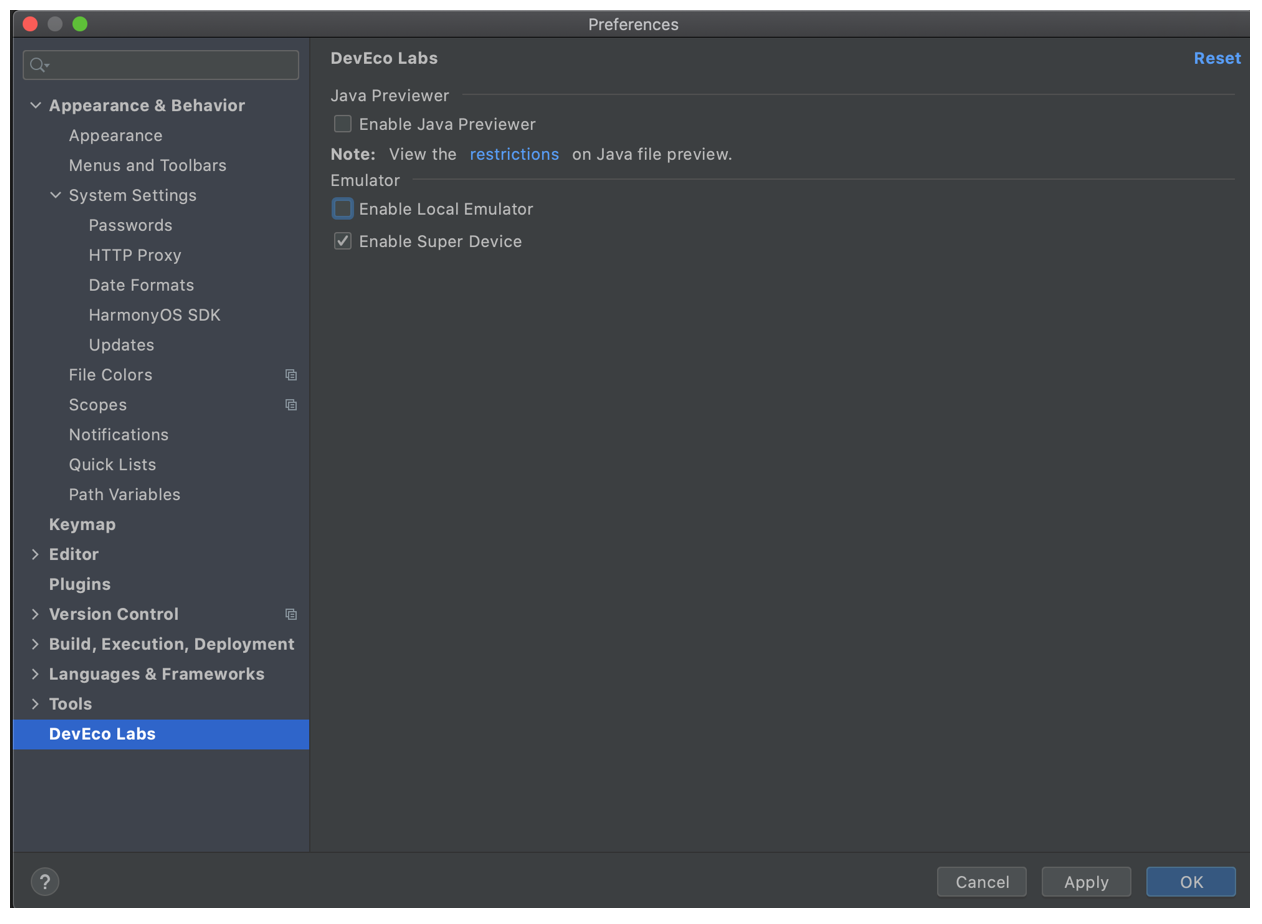This screenshot has width=1262, height=924.
Task: Click the search magnifier icon
Action: click(x=38, y=65)
